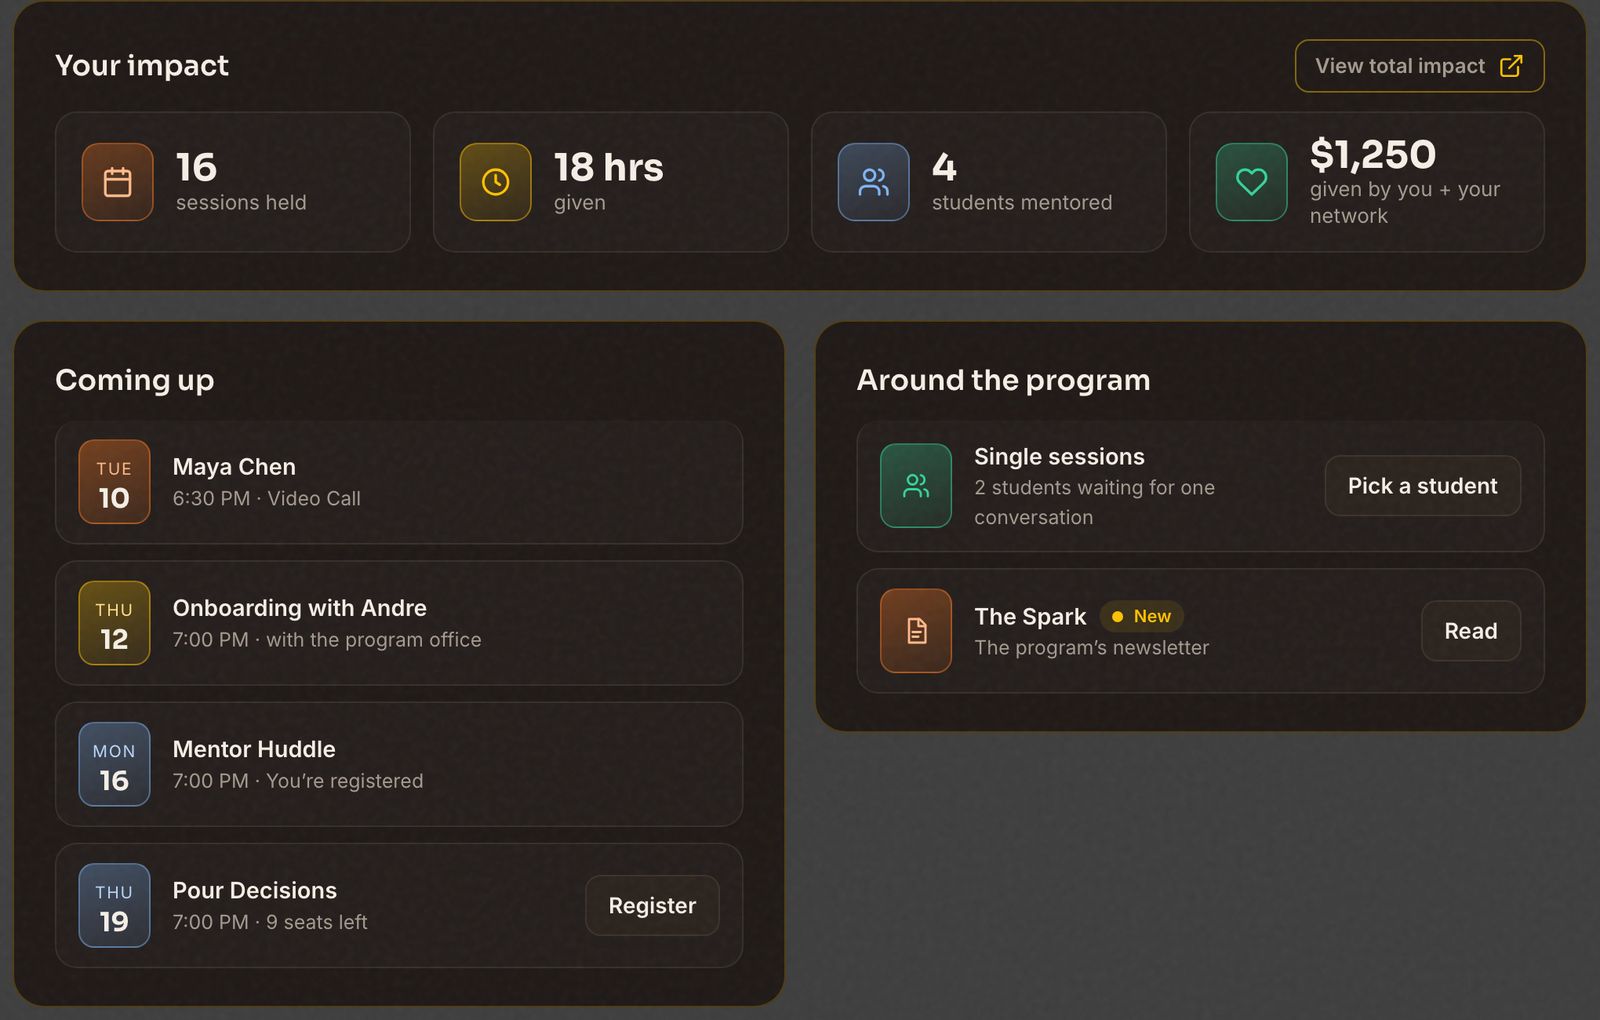
Task: Click the people icon beside students mentored
Action: coord(874,182)
